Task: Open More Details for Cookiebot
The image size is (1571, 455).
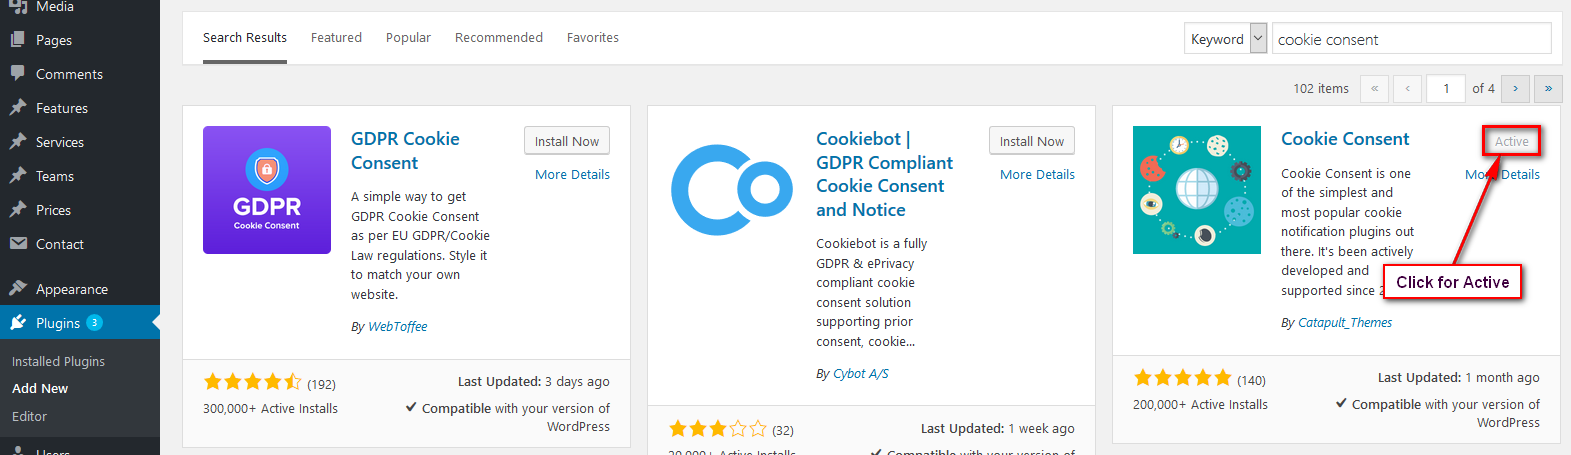Action: pyautogui.click(x=1037, y=174)
